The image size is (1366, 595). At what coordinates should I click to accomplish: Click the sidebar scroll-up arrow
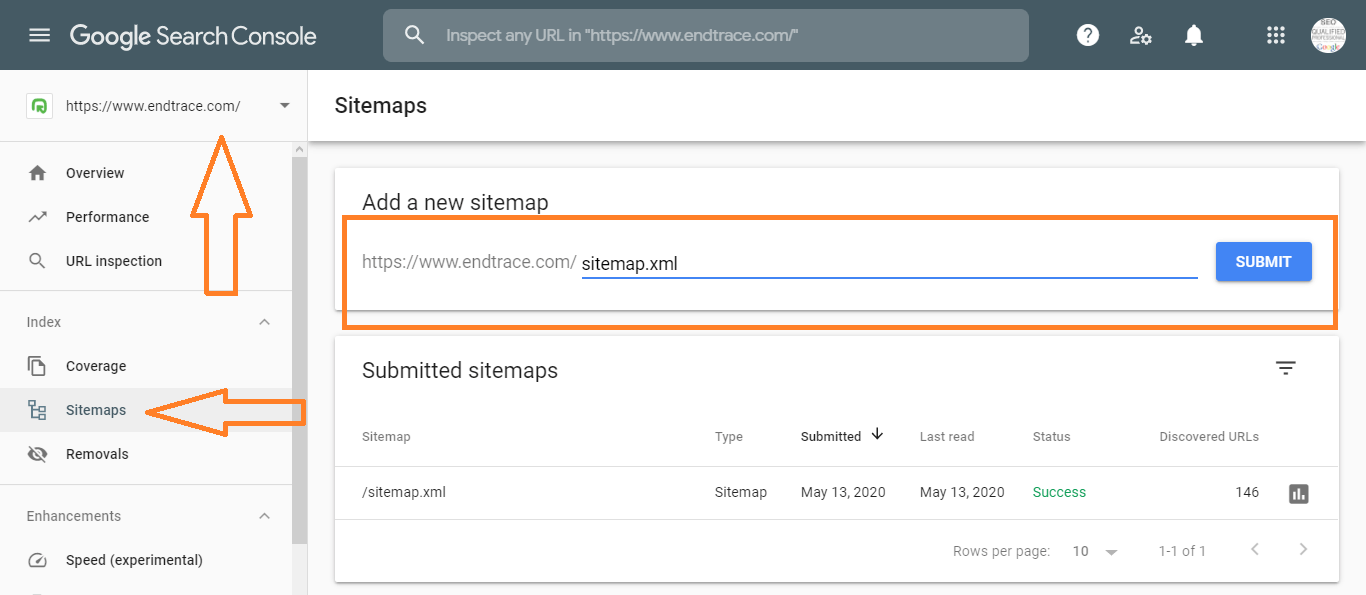click(x=299, y=150)
